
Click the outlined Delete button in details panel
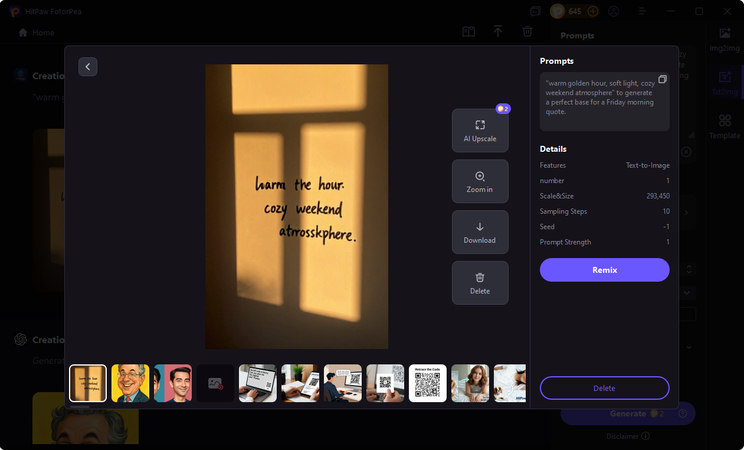(604, 388)
